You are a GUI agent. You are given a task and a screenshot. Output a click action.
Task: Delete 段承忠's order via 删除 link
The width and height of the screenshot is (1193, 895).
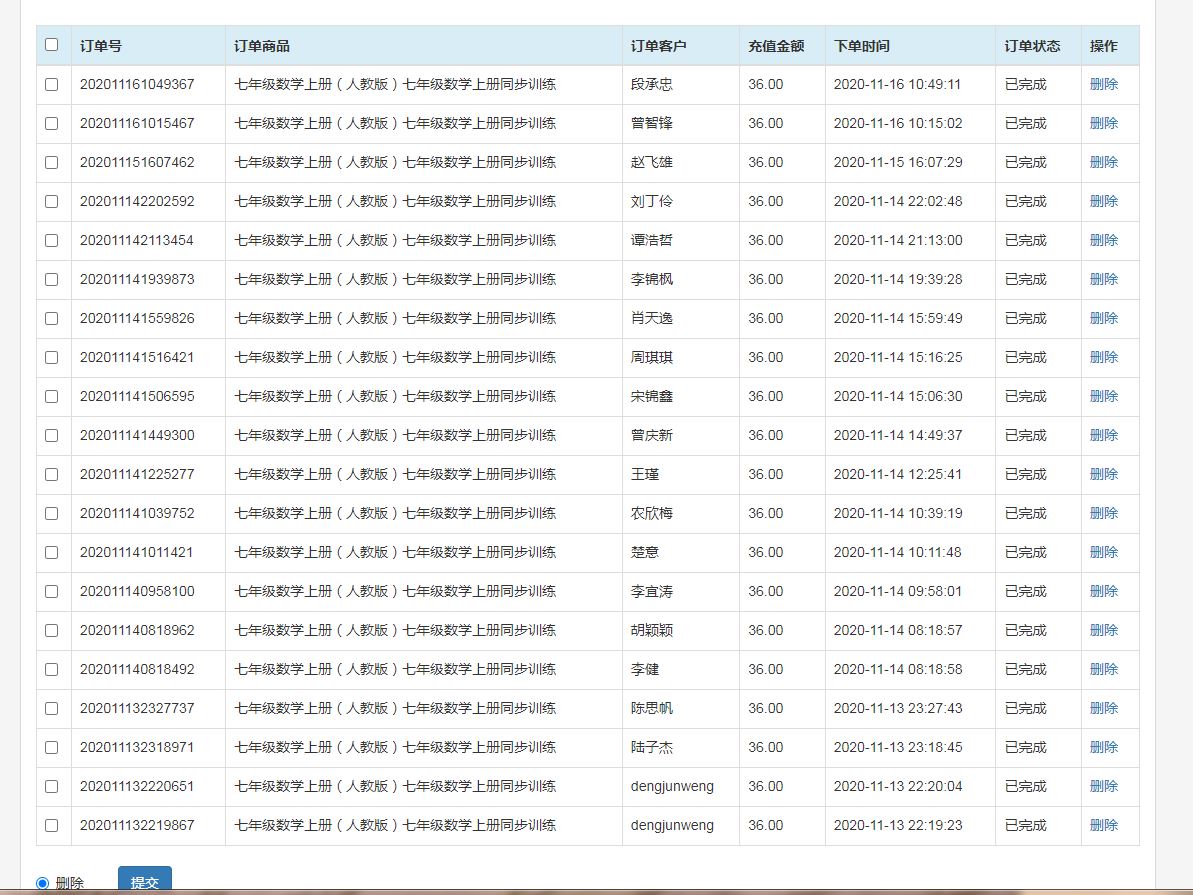click(x=1103, y=85)
